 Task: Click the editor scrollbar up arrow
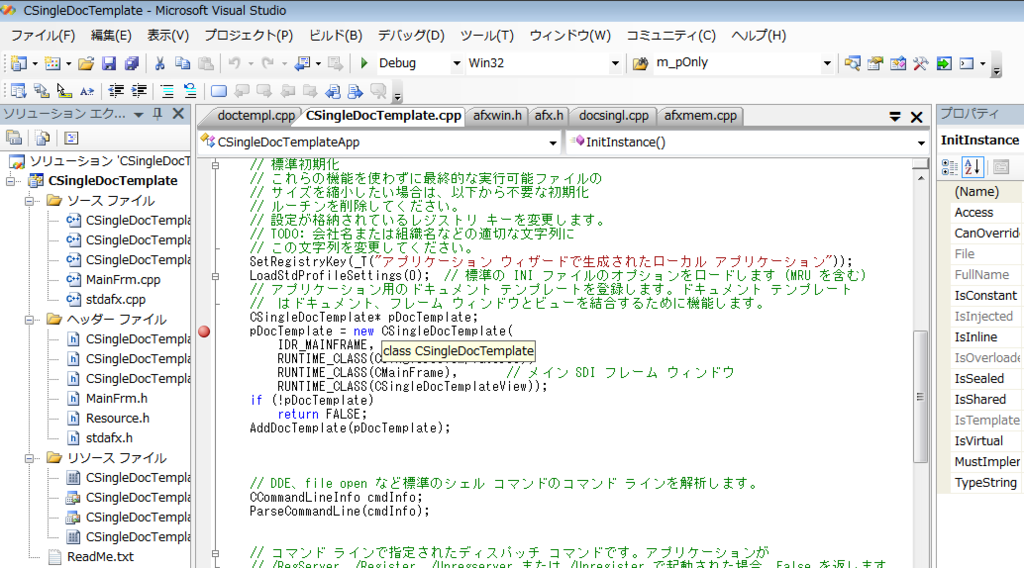point(920,178)
